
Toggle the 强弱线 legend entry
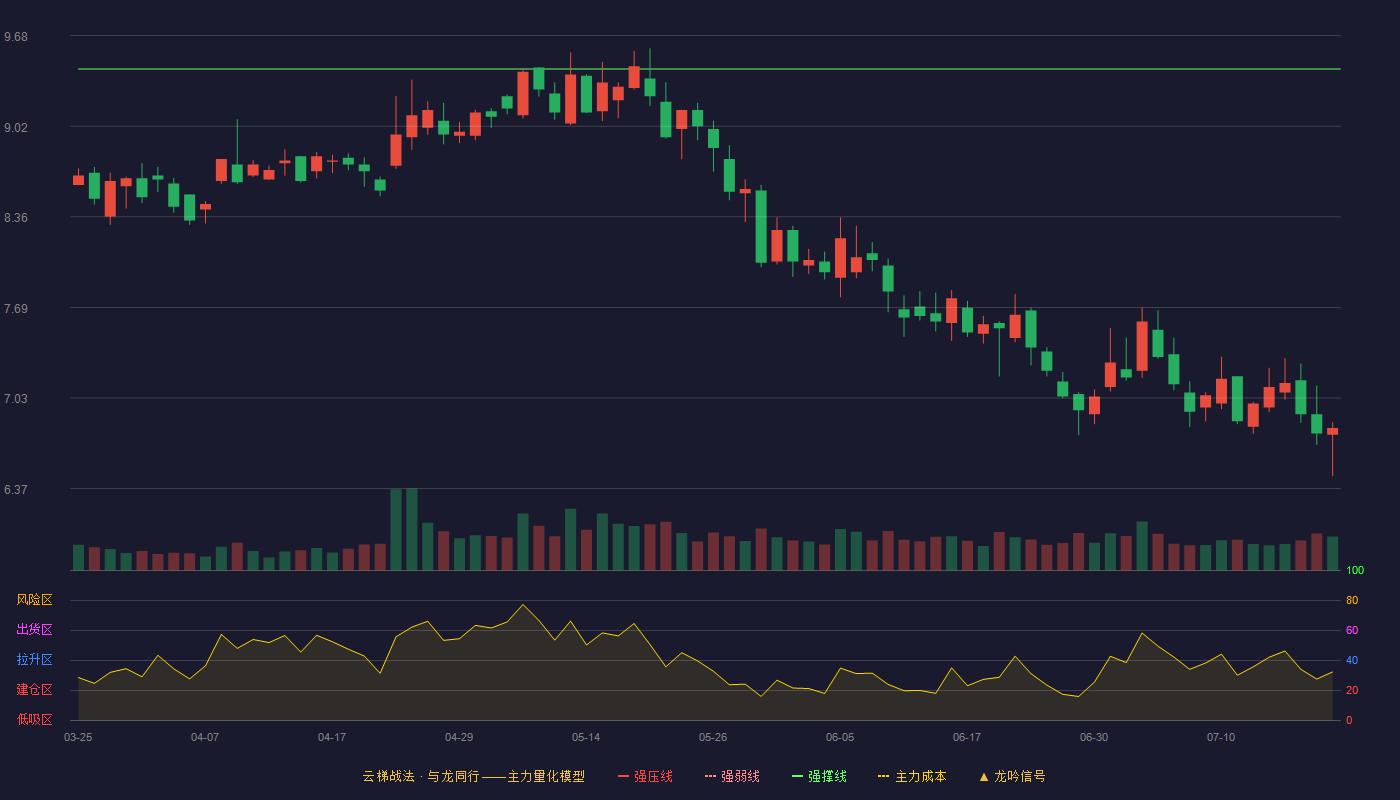[x=732, y=776]
